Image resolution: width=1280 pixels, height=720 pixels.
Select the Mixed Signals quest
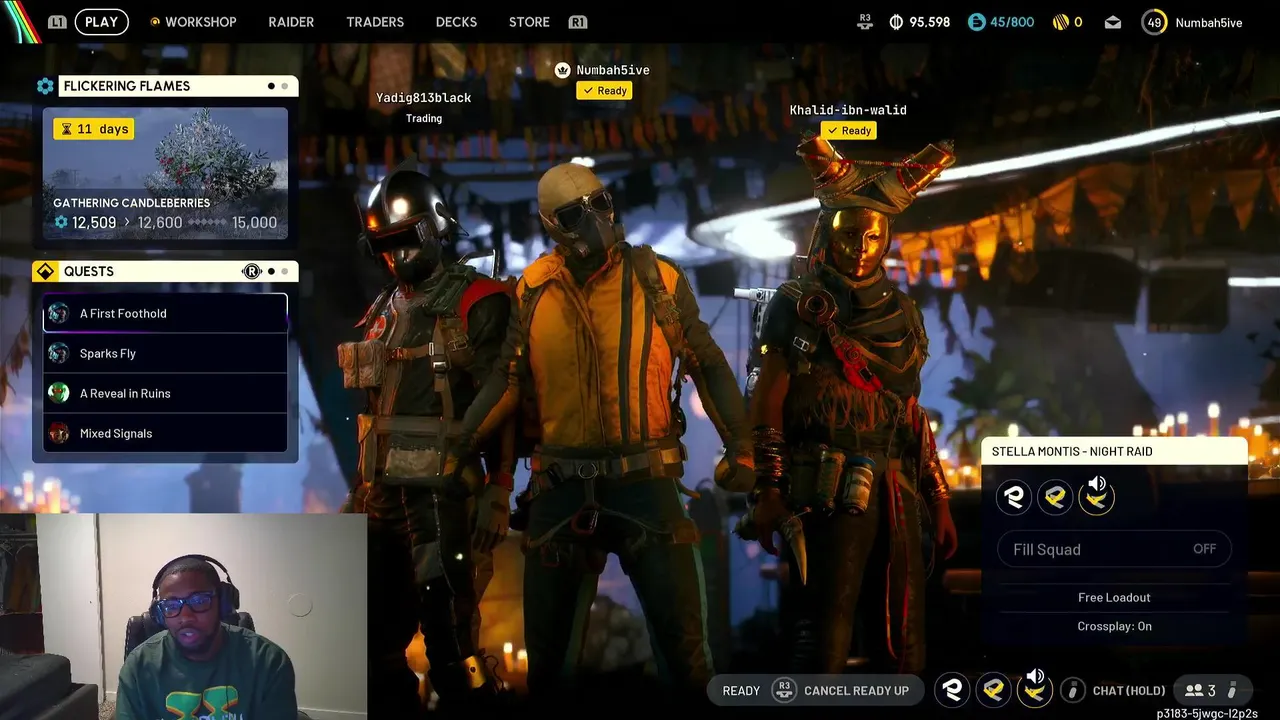(x=165, y=433)
